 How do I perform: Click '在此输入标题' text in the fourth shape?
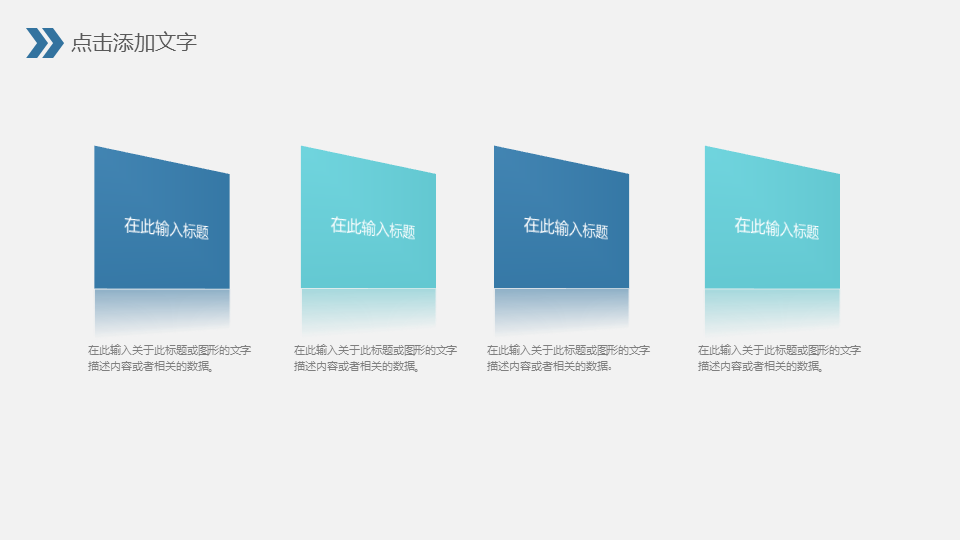click(776, 228)
